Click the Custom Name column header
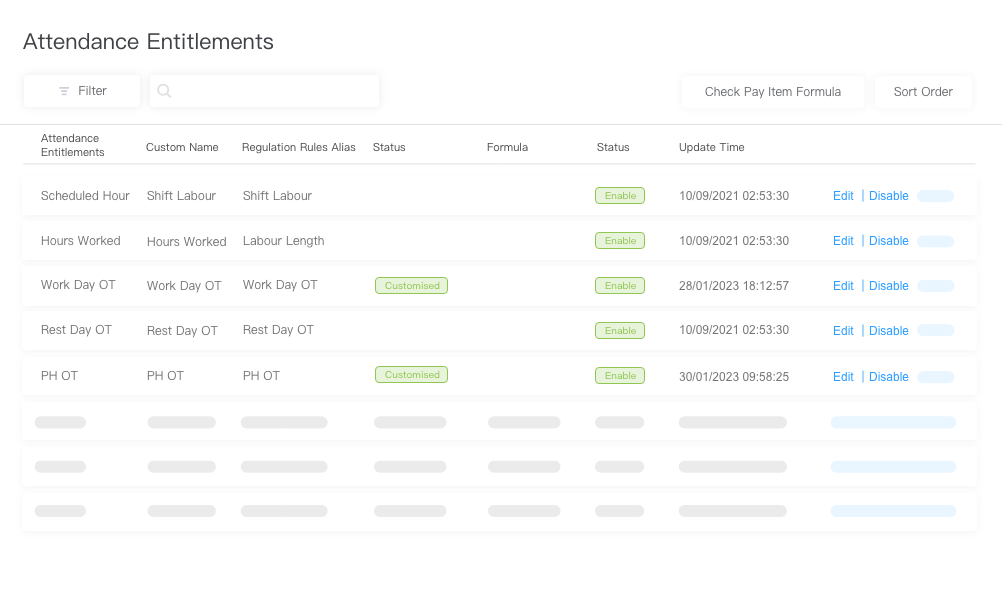 (182, 147)
